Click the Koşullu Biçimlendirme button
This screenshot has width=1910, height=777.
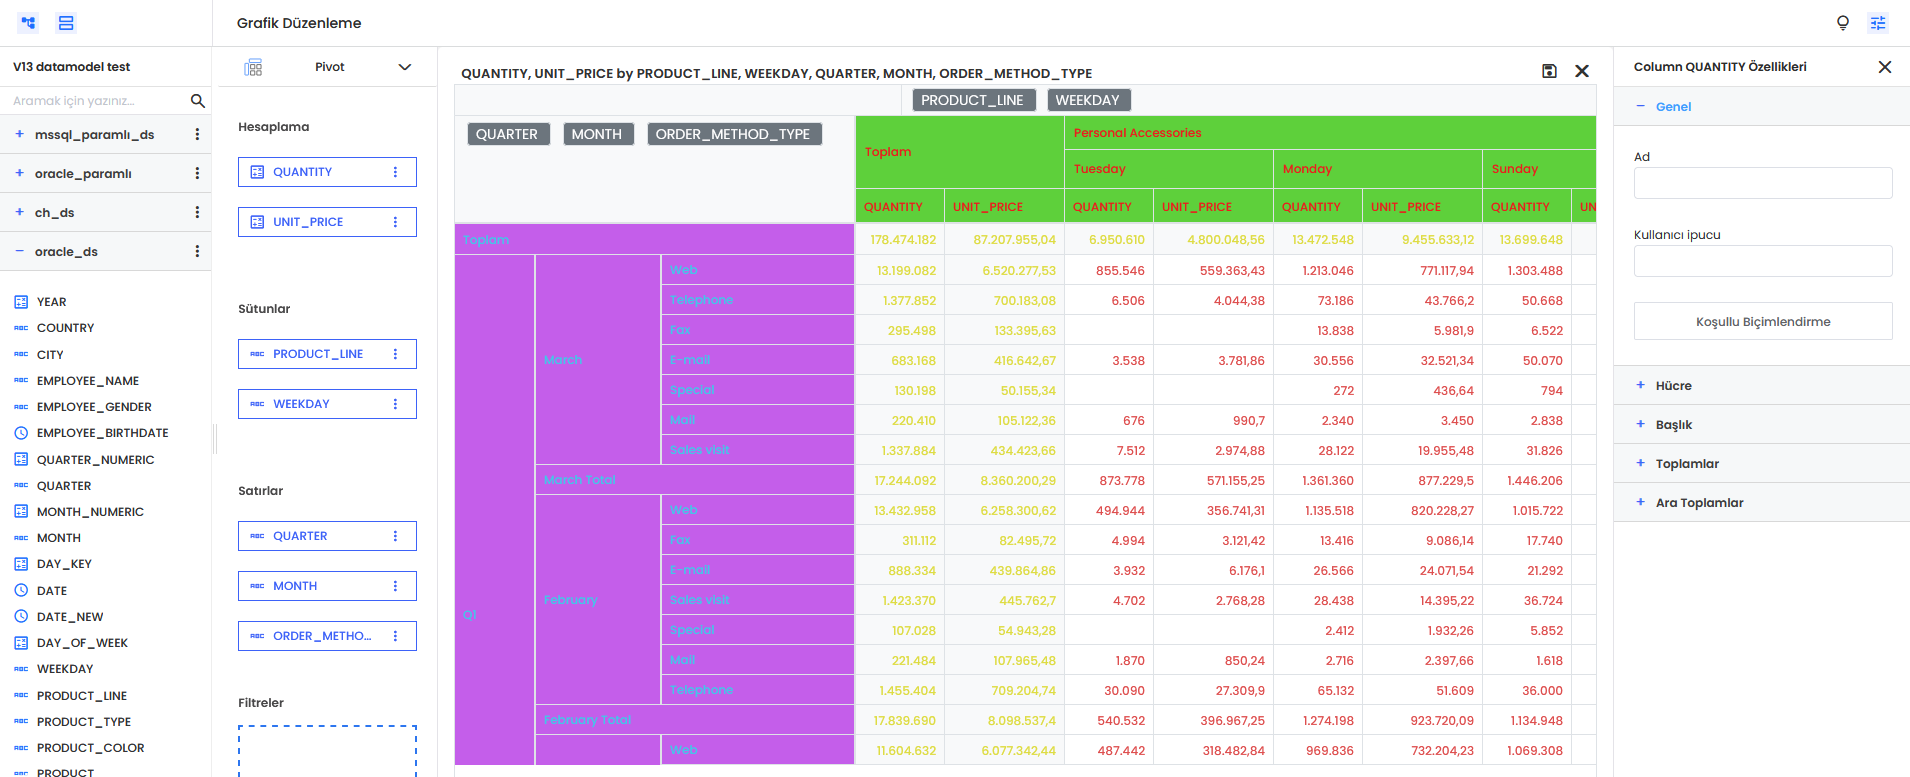[x=1762, y=322]
